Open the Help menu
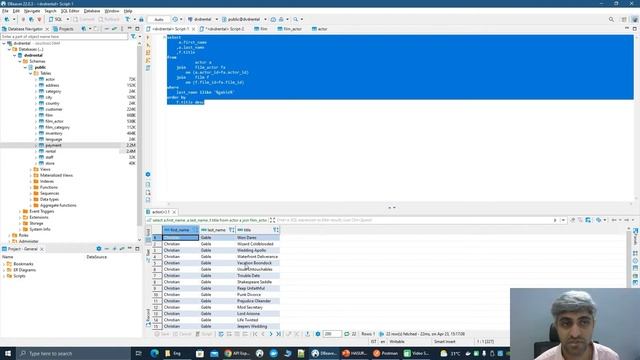Viewport: 640px width, 360px height. point(128,11)
